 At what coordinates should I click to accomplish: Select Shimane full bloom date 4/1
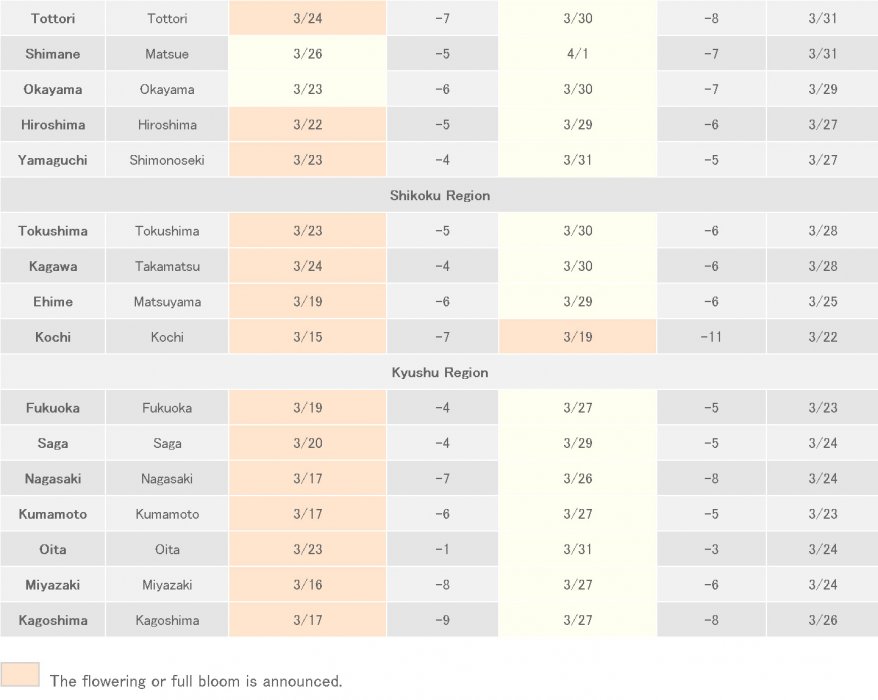click(578, 54)
